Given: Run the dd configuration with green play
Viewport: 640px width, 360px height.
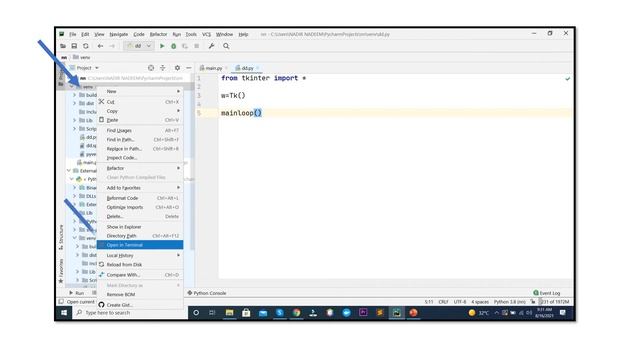Looking at the screenshot, I should 162,46.
